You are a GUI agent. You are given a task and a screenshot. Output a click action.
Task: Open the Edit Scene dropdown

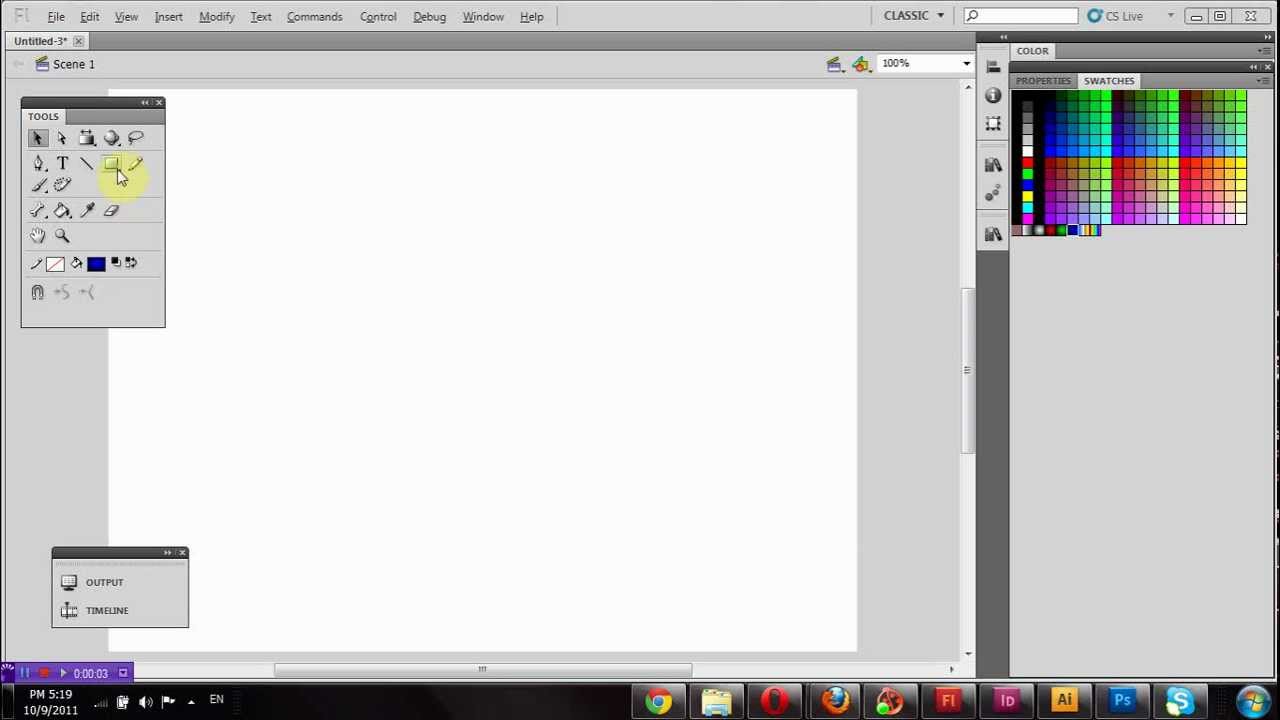click(834, 64)
